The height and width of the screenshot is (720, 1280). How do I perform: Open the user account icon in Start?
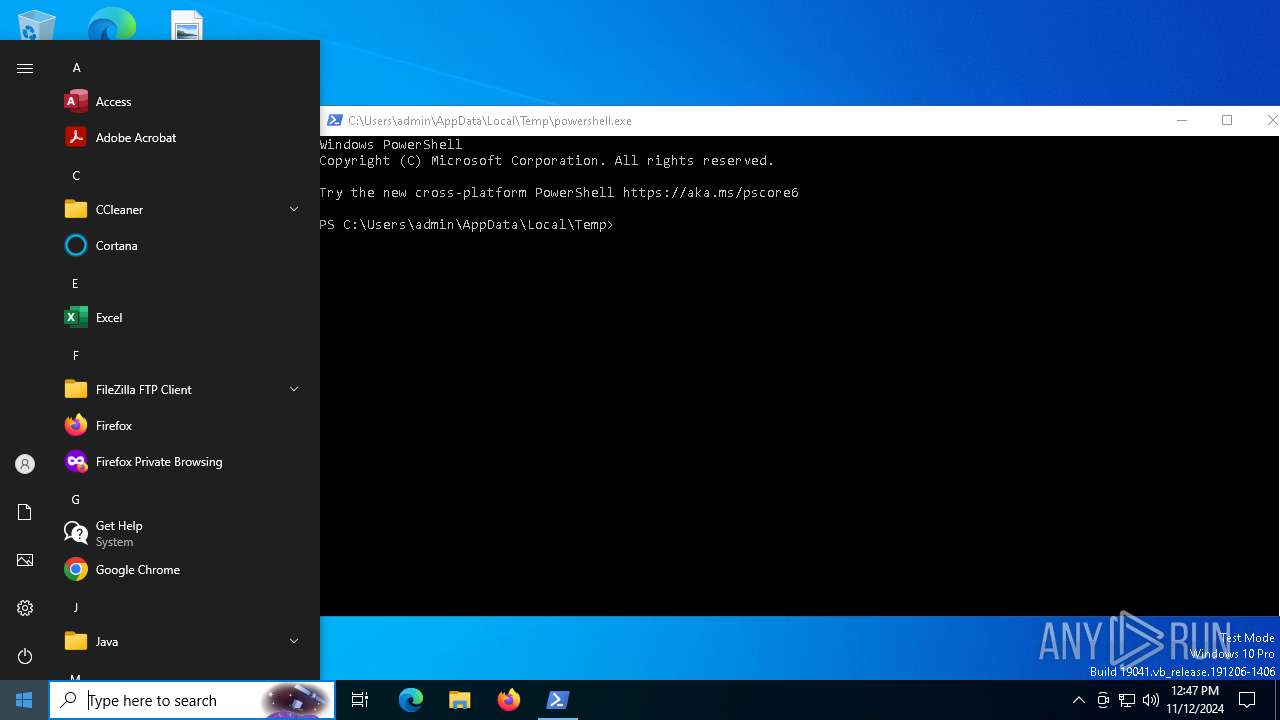[x=25, y=464]
